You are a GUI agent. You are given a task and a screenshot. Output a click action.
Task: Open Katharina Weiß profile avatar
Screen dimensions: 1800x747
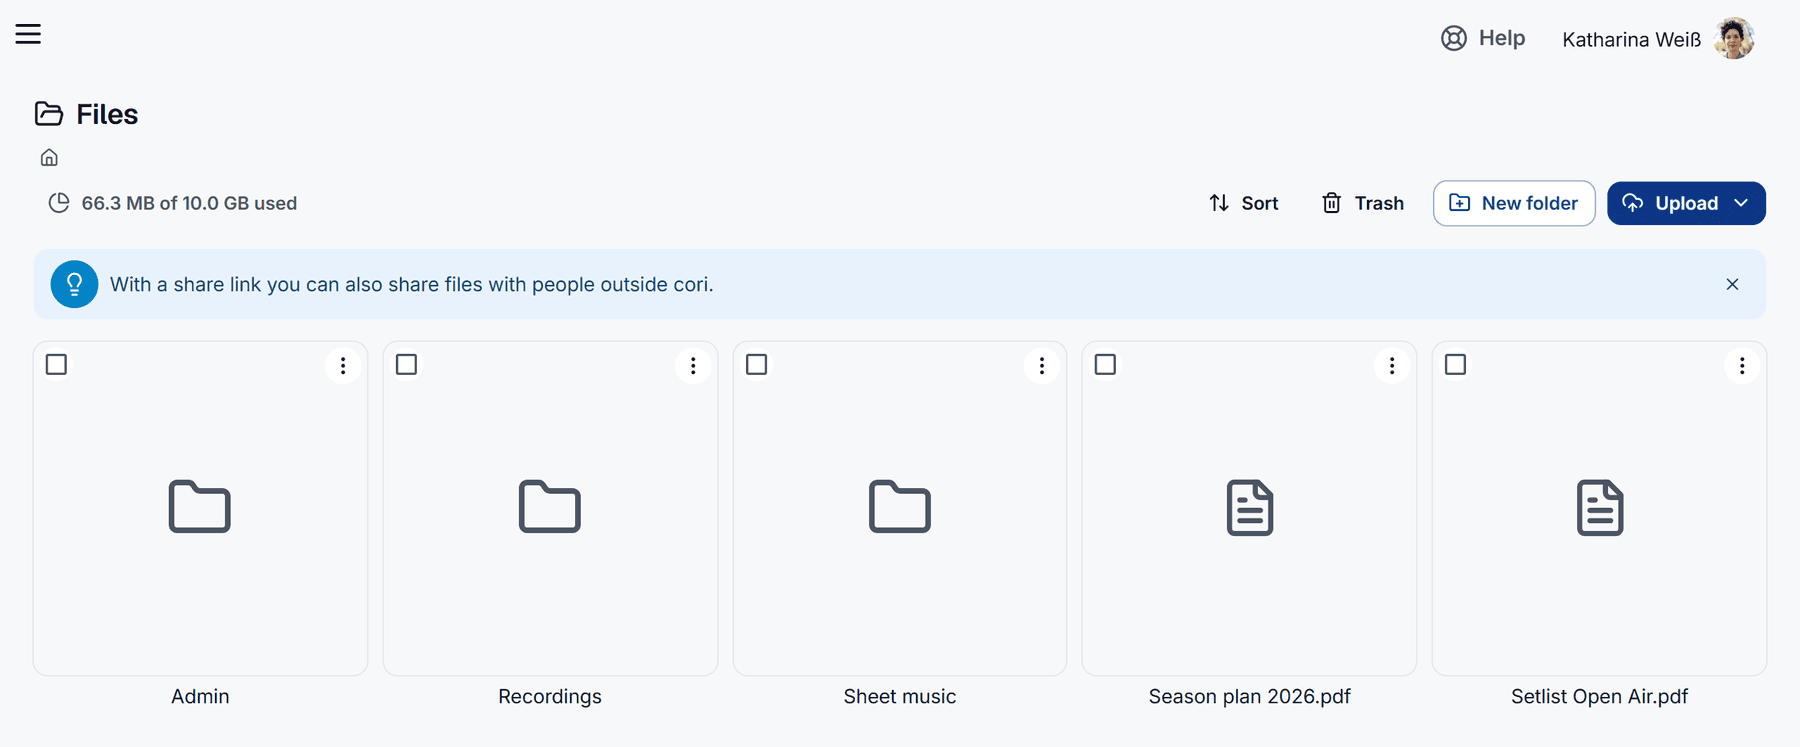click(x=1734, y=39)
